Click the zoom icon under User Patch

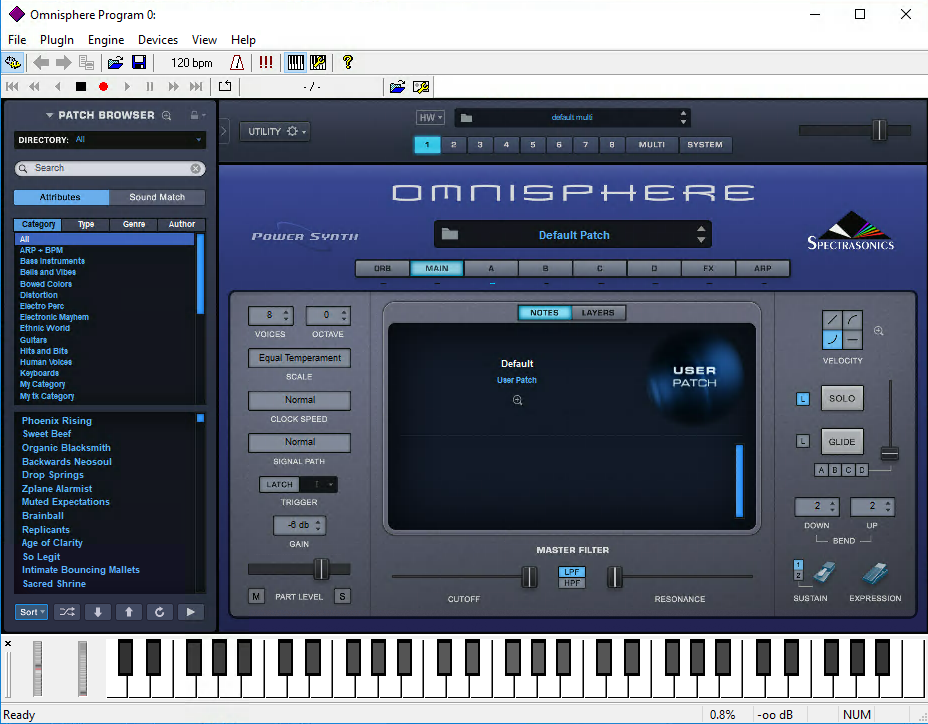click(517, 400)
